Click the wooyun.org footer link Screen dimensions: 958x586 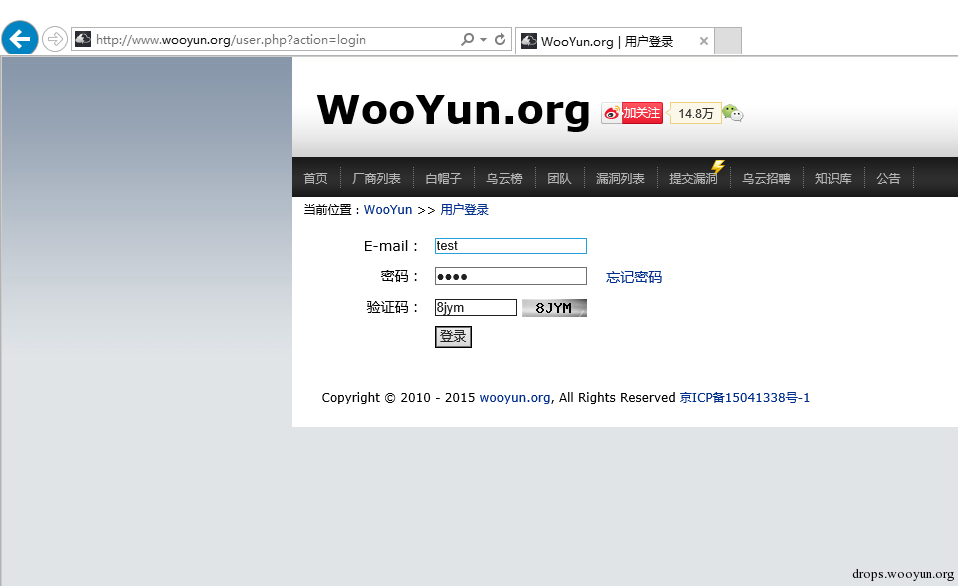tap(515, 398)
